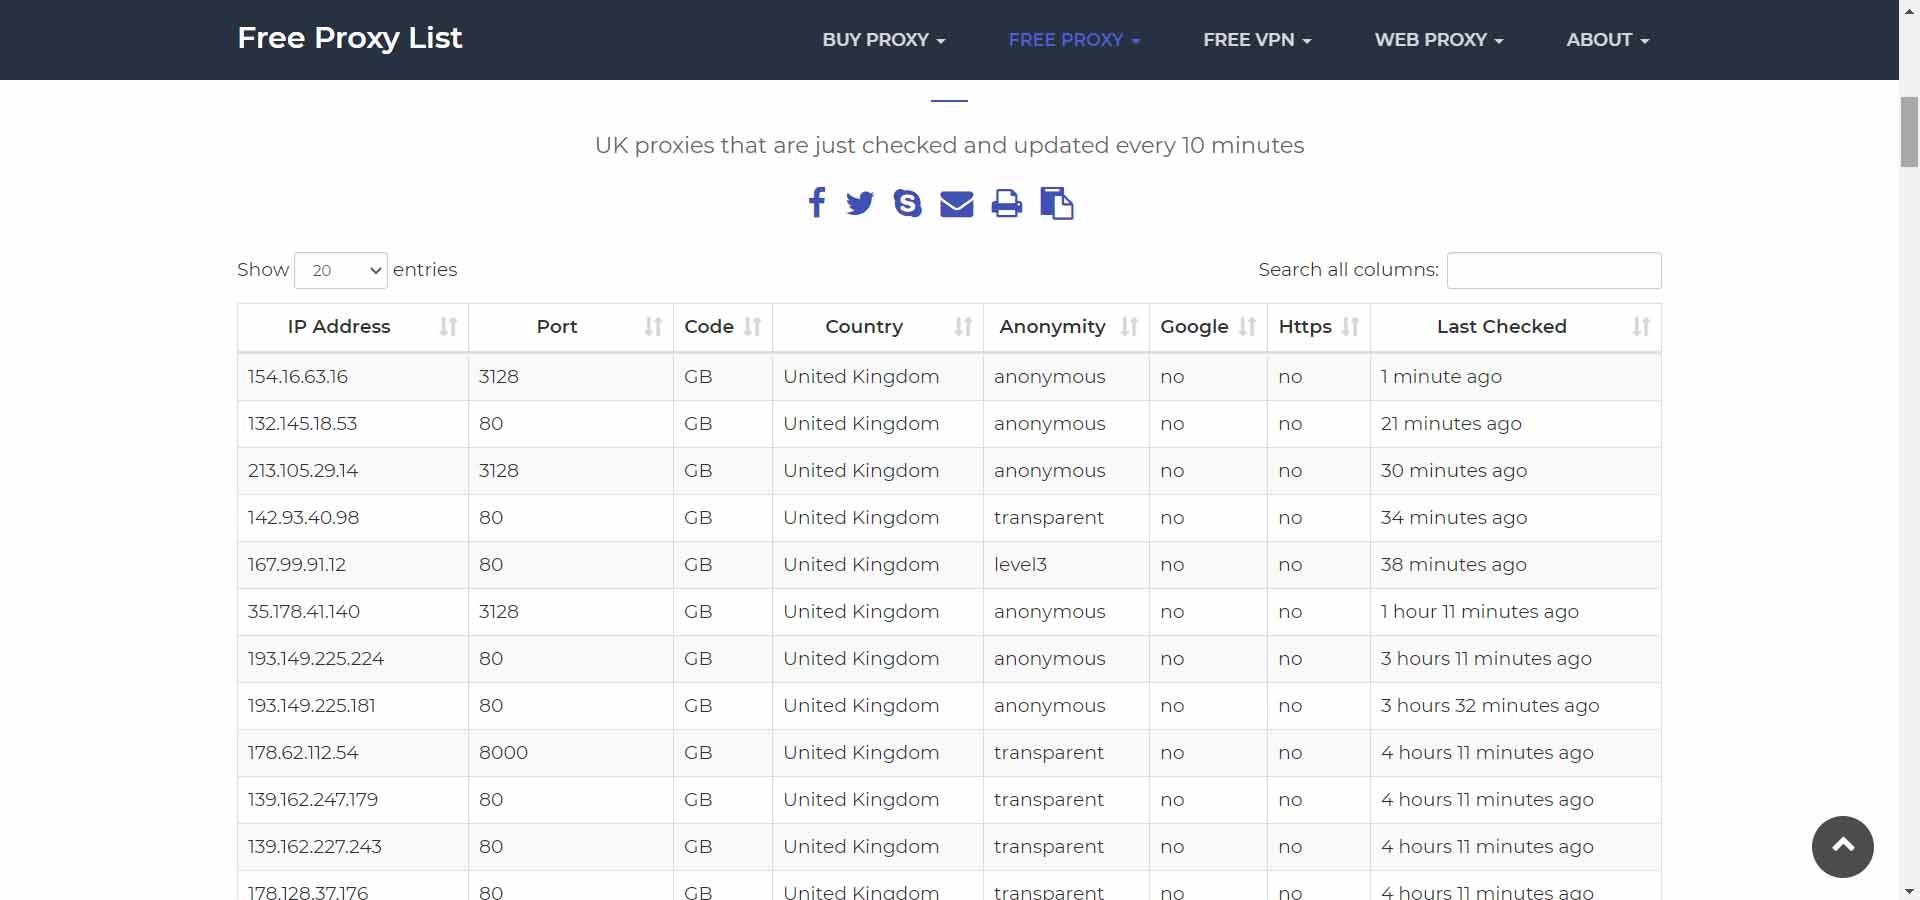Screen dimensions: 1920x900
Task: Share the list via Twitter icon
Action: pyautogui.click(x=860, y=204)
